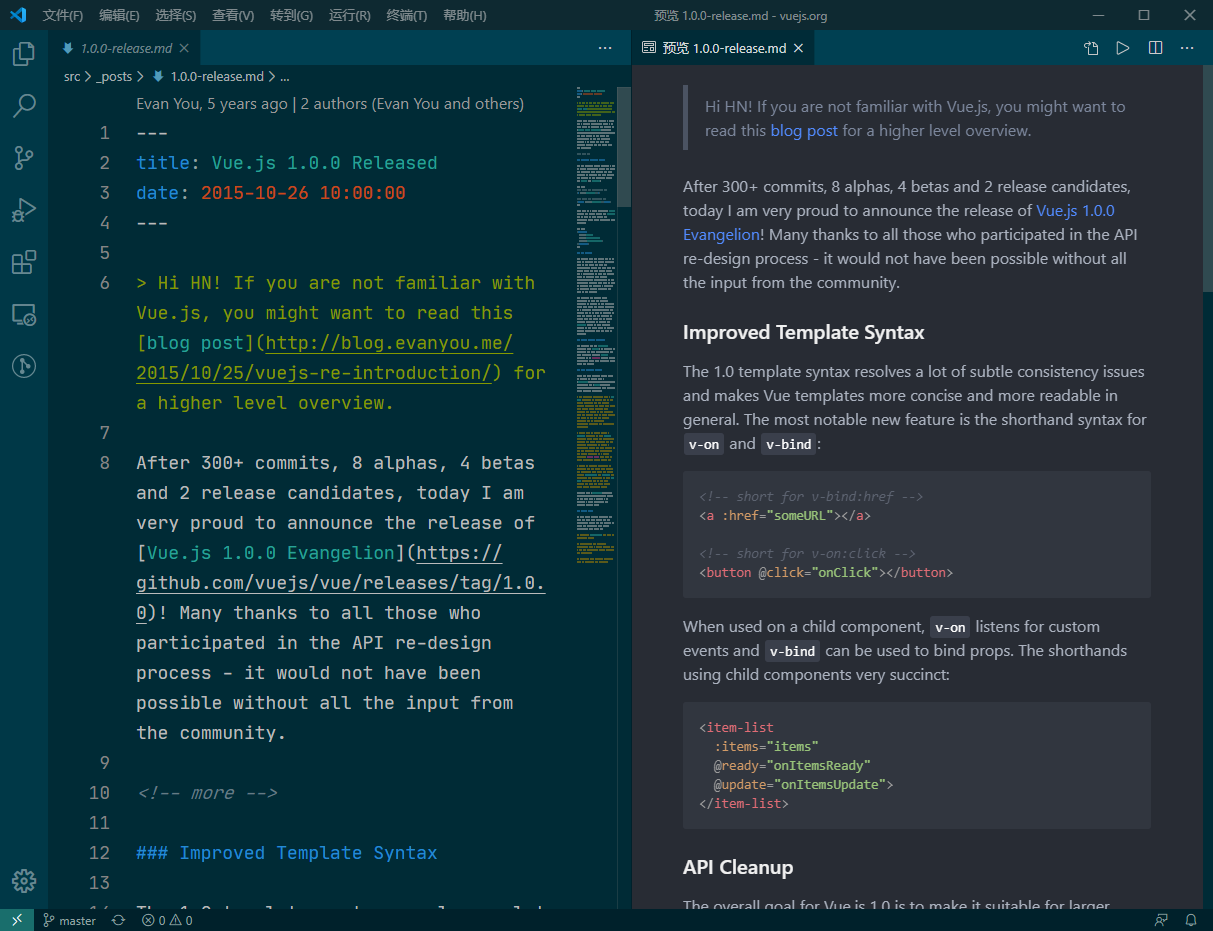Open notifications bell in status bar
This screenshot has width=1213, height=931.
coord(1191,920)
